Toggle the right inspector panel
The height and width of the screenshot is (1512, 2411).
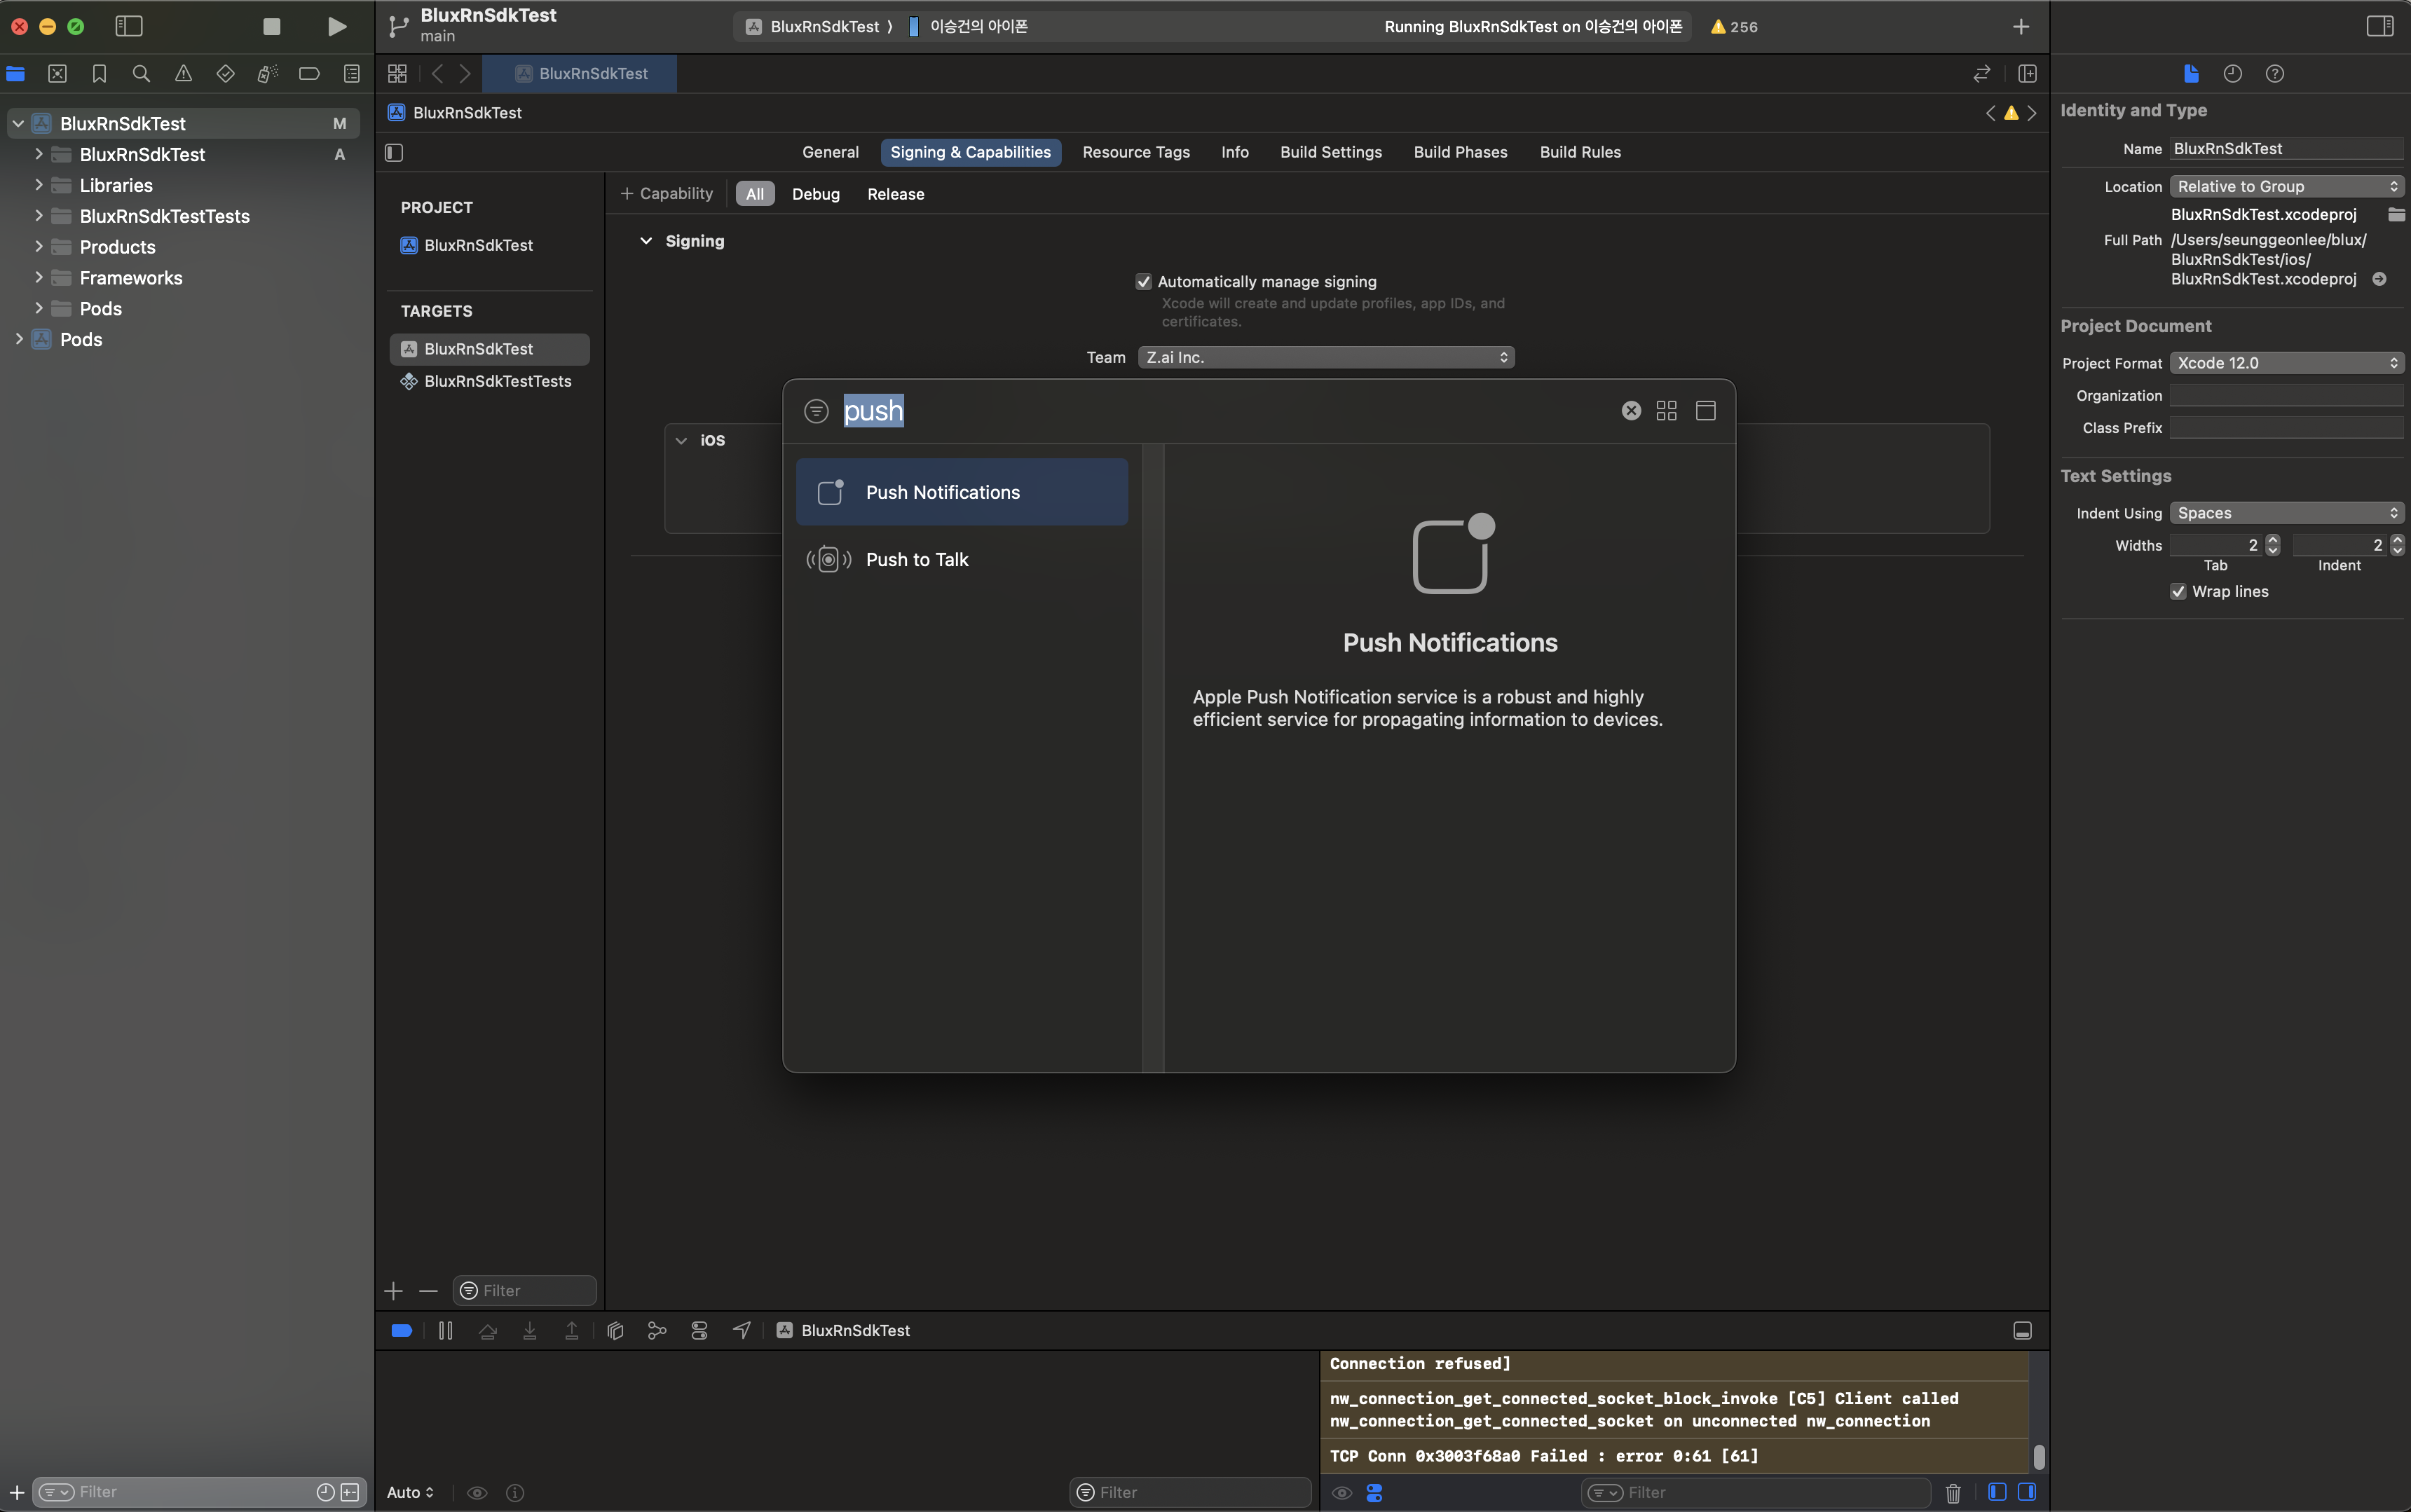click(x=2380, y=27)
